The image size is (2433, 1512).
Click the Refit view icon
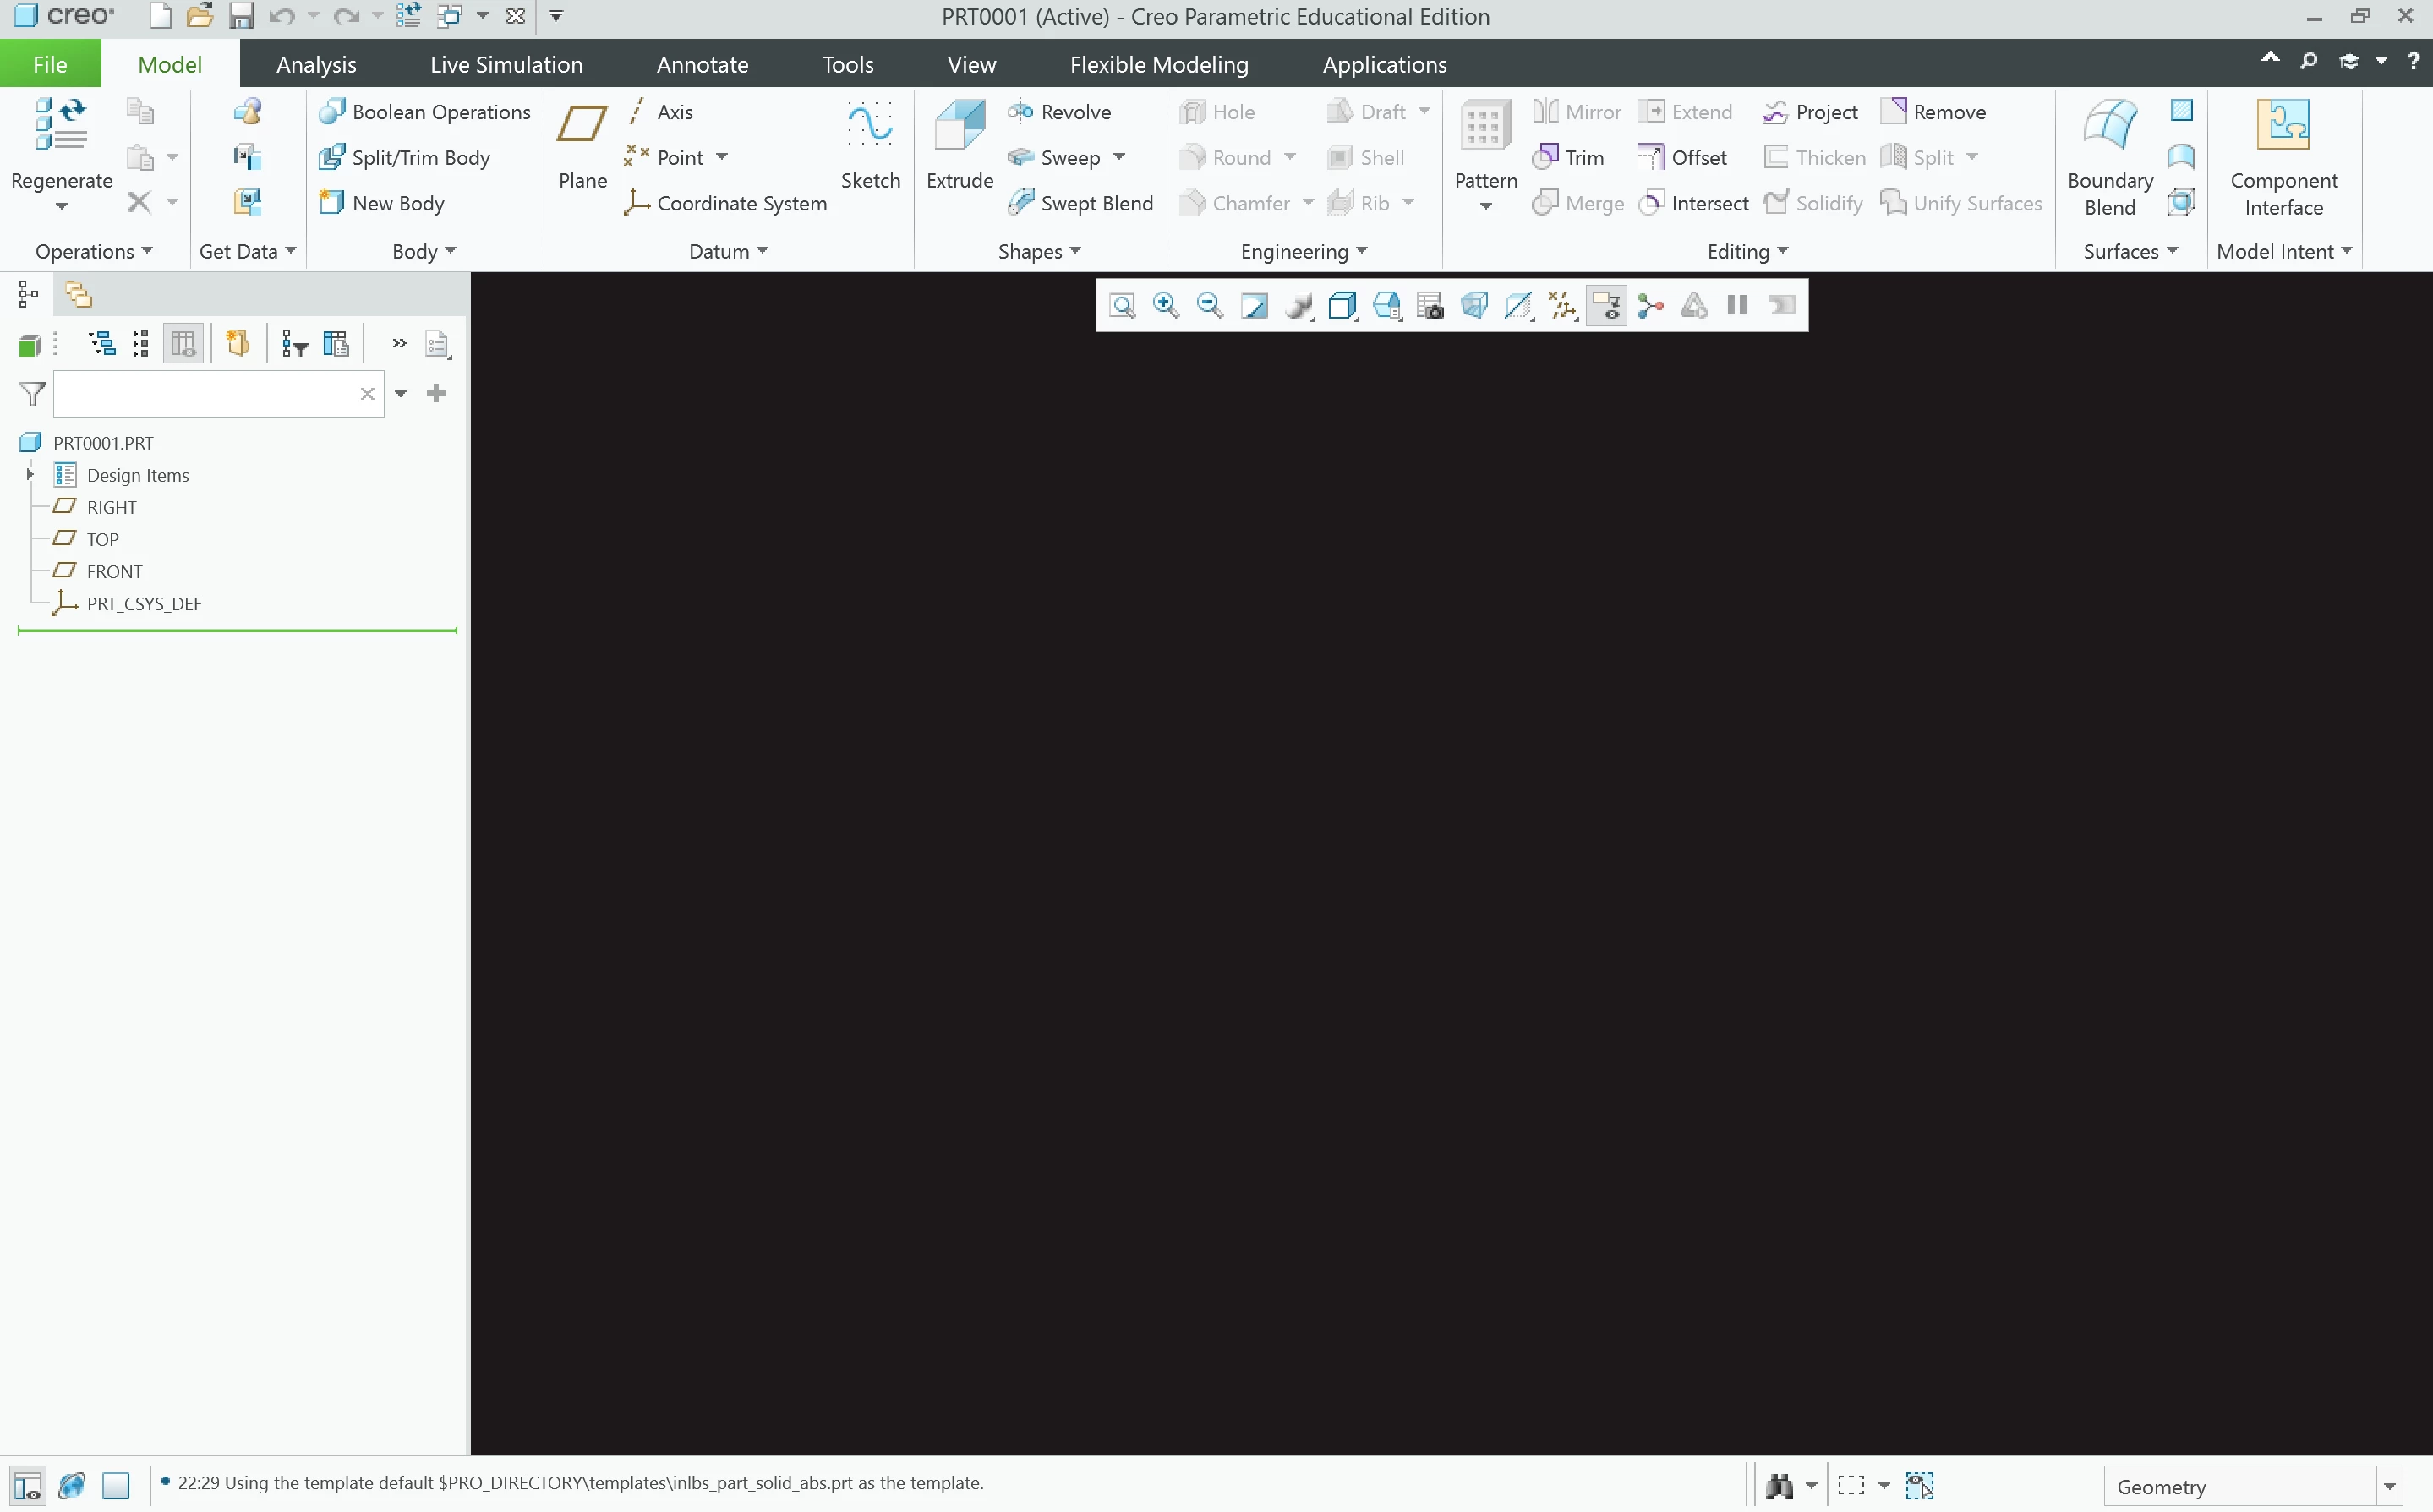[1122, 305]
